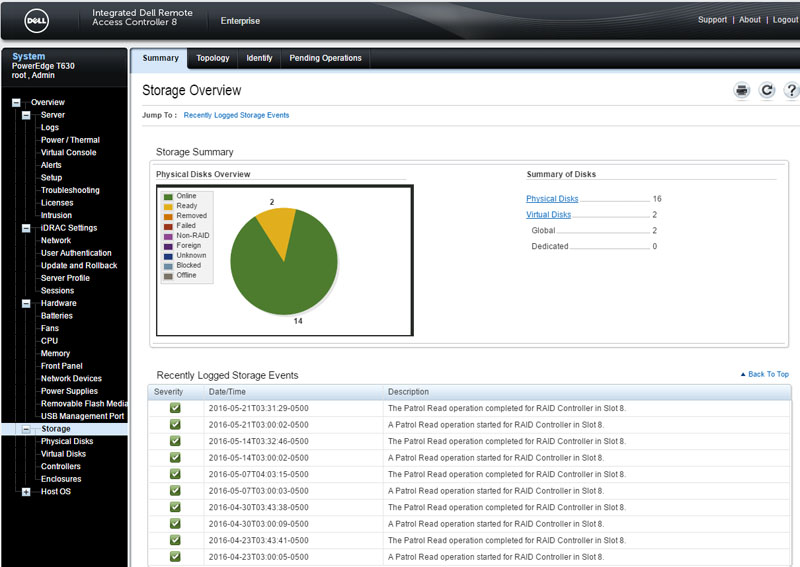The height and width of the screenshot is (567, 800).
Task: Switch to the Topology tab
Action: click(x=213, y=58)
